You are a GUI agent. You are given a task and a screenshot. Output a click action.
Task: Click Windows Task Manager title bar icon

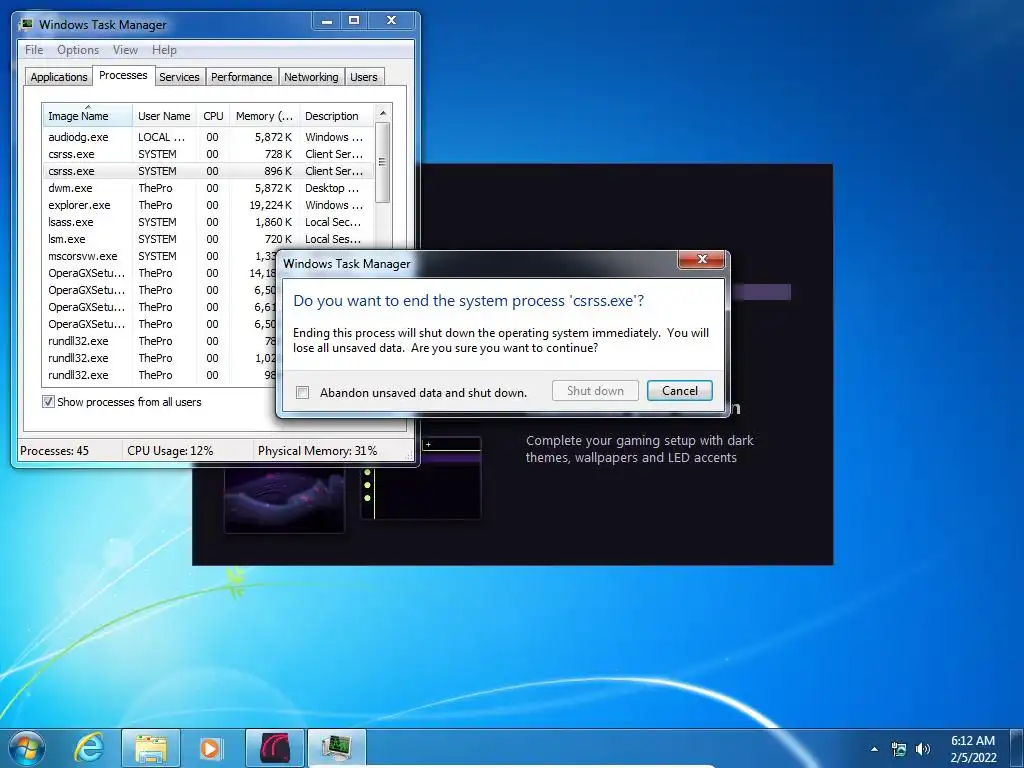click(27, 24)
